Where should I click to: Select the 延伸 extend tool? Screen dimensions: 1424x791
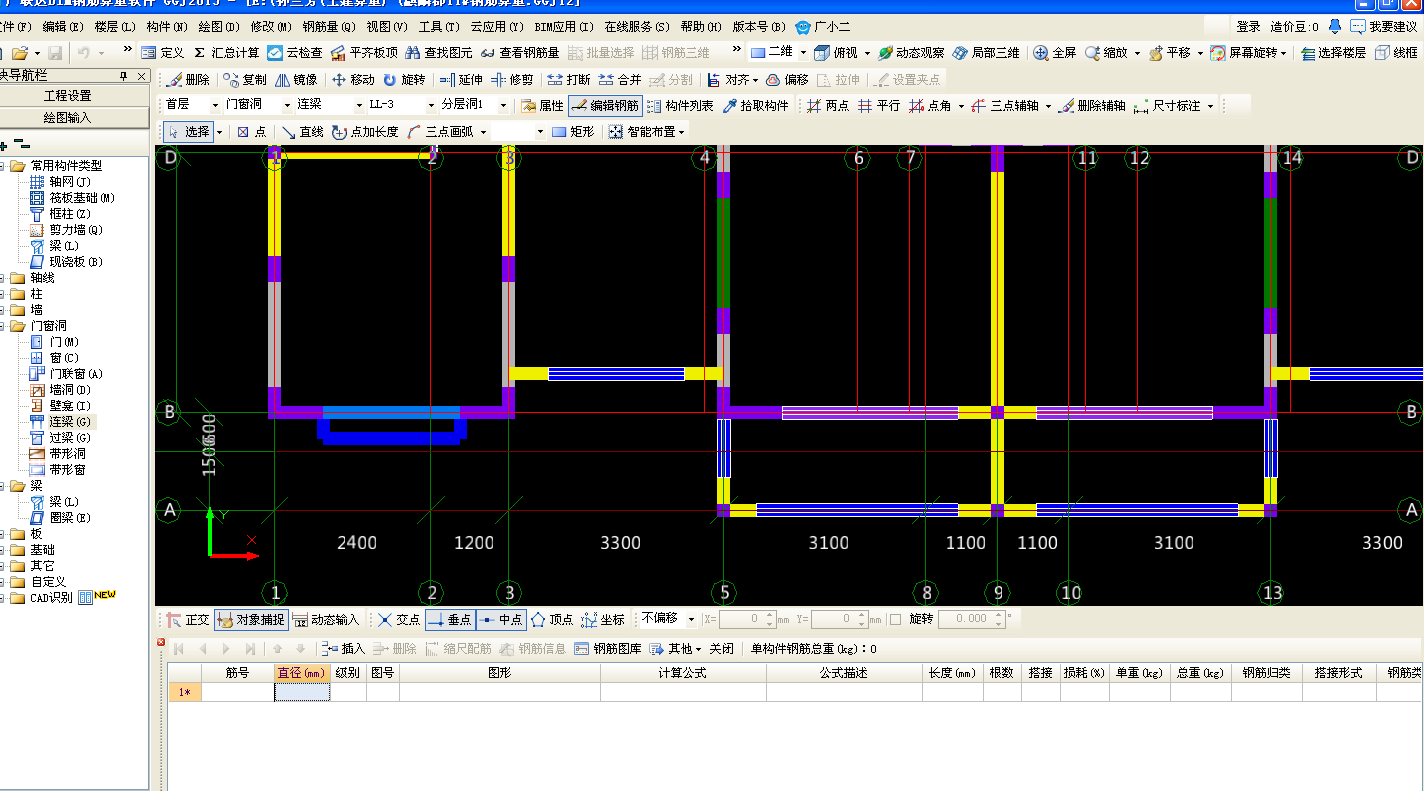coord(461,79)
